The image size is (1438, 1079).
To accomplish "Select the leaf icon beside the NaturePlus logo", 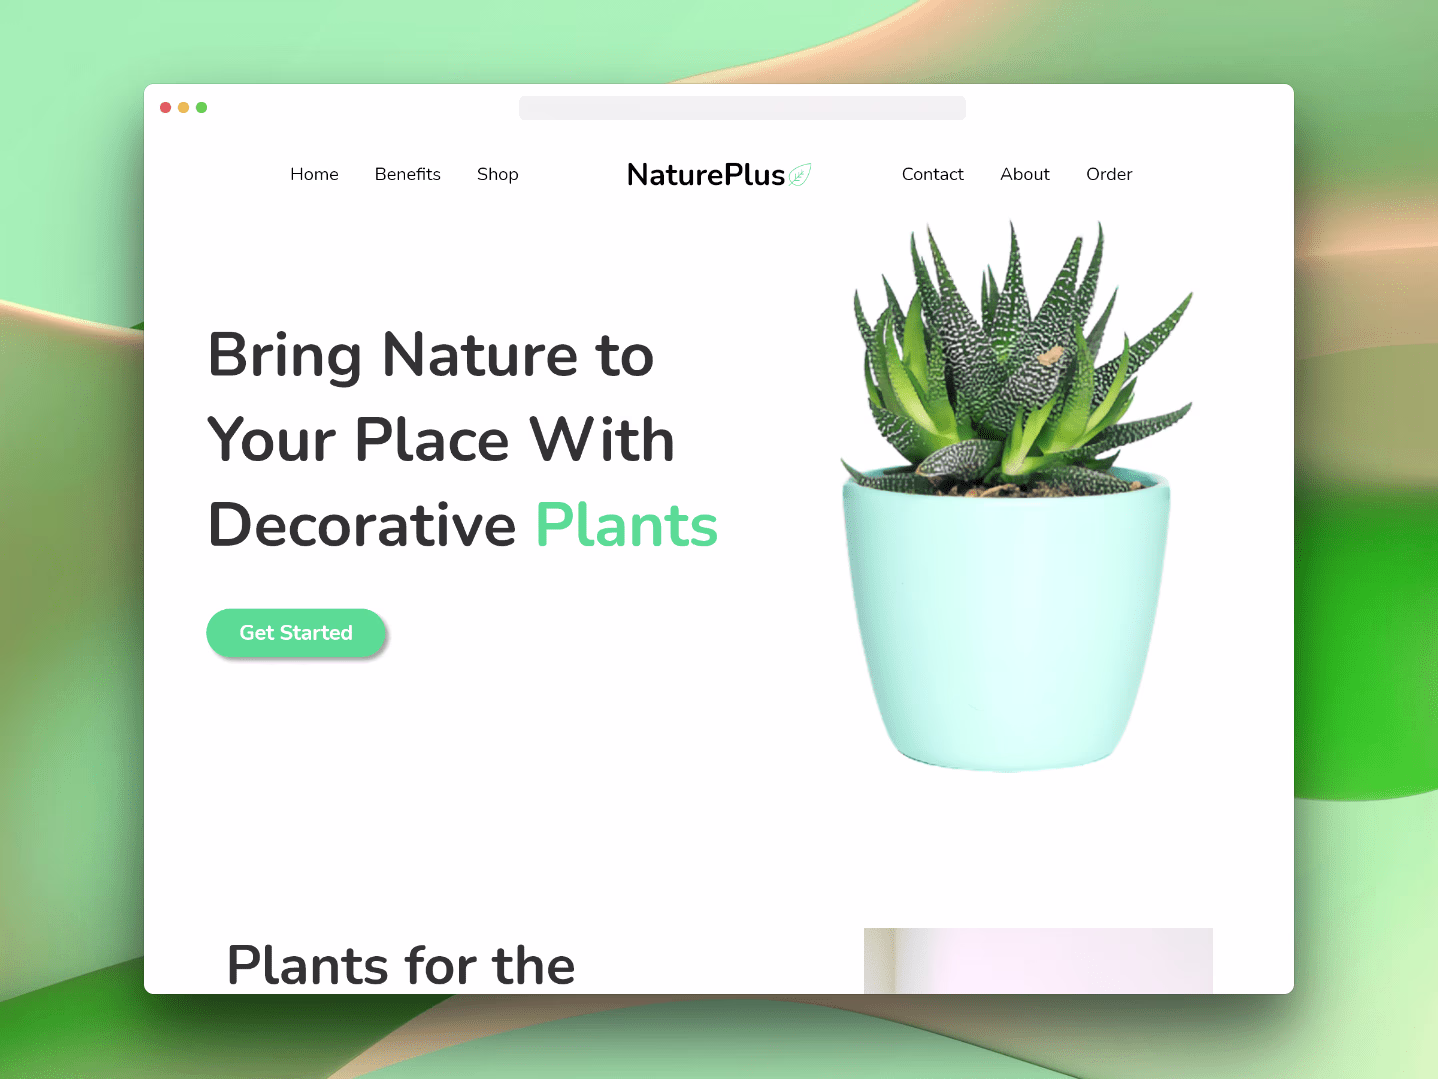I will click(x=799, y=174).
